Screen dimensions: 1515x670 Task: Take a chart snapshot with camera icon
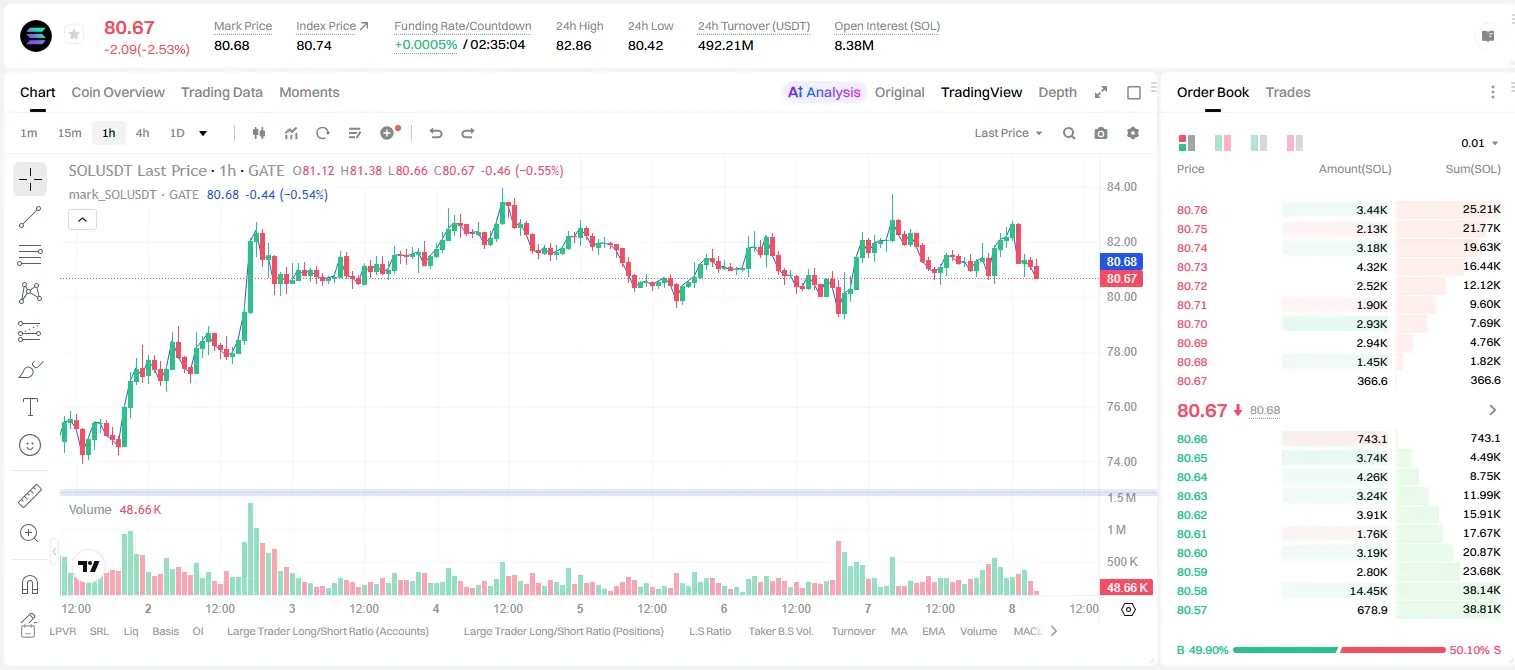[1101, 133]
